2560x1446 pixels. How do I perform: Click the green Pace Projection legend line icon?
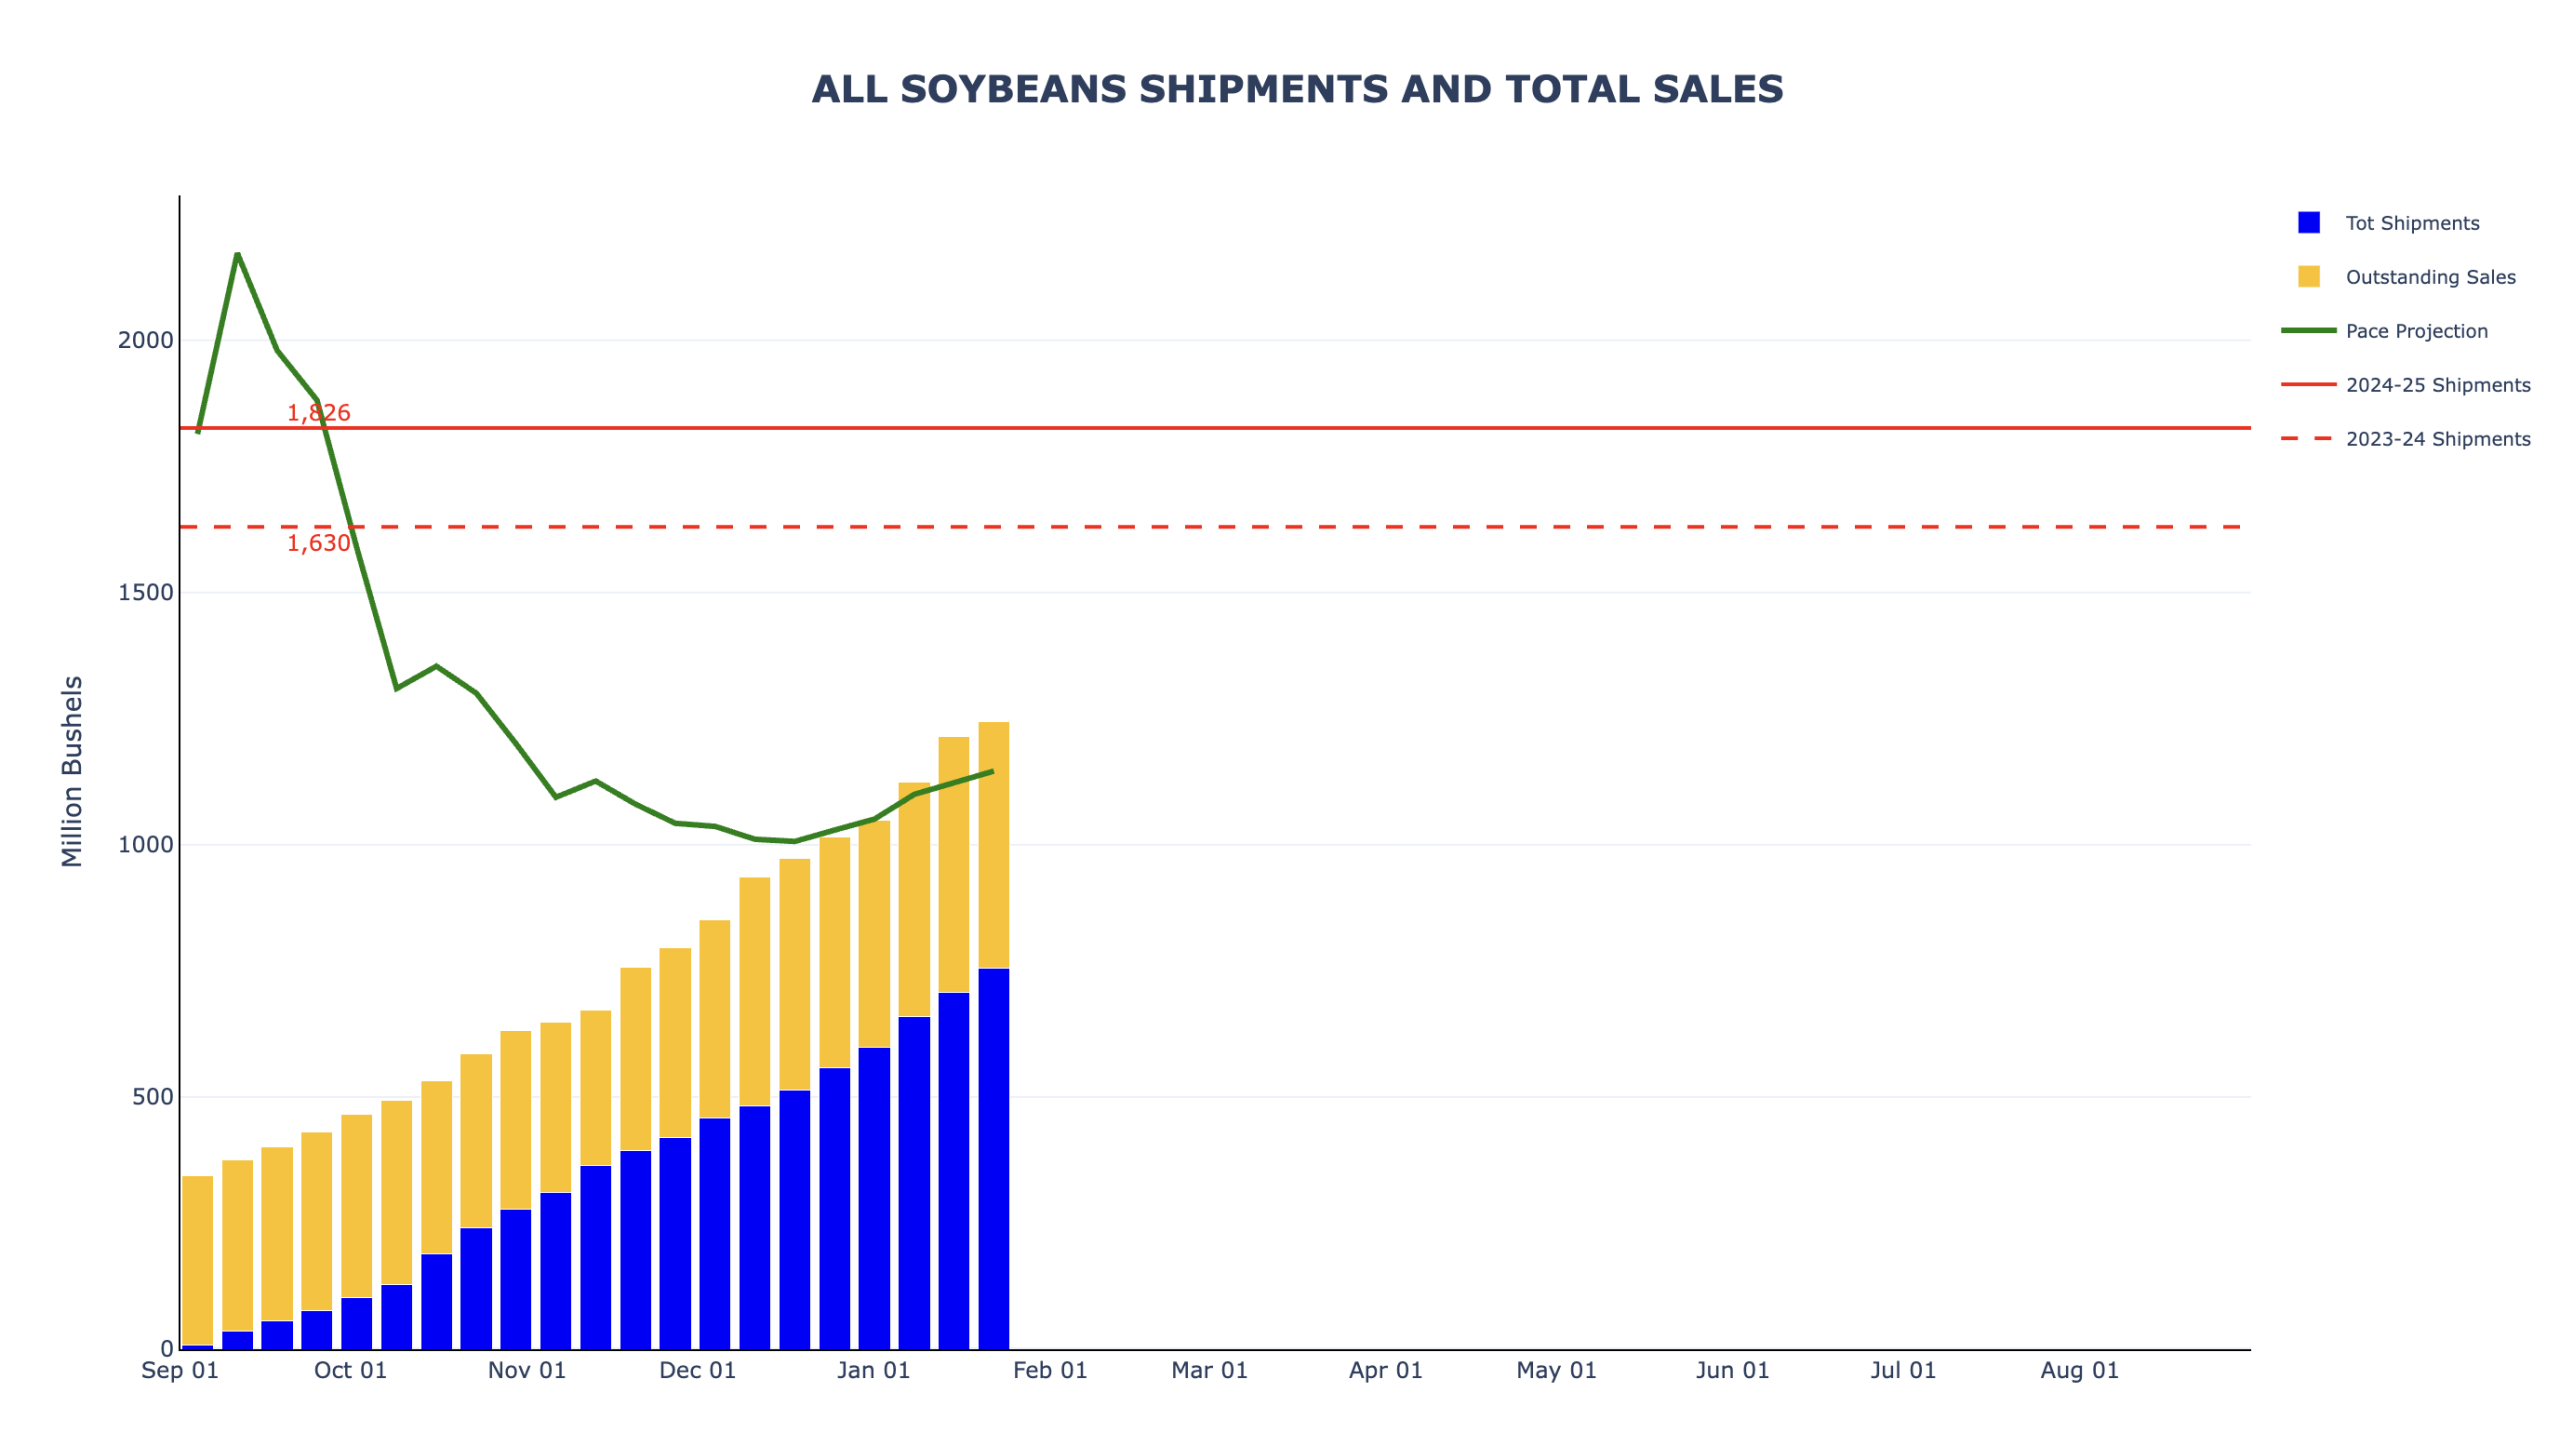click(2307, 330)
